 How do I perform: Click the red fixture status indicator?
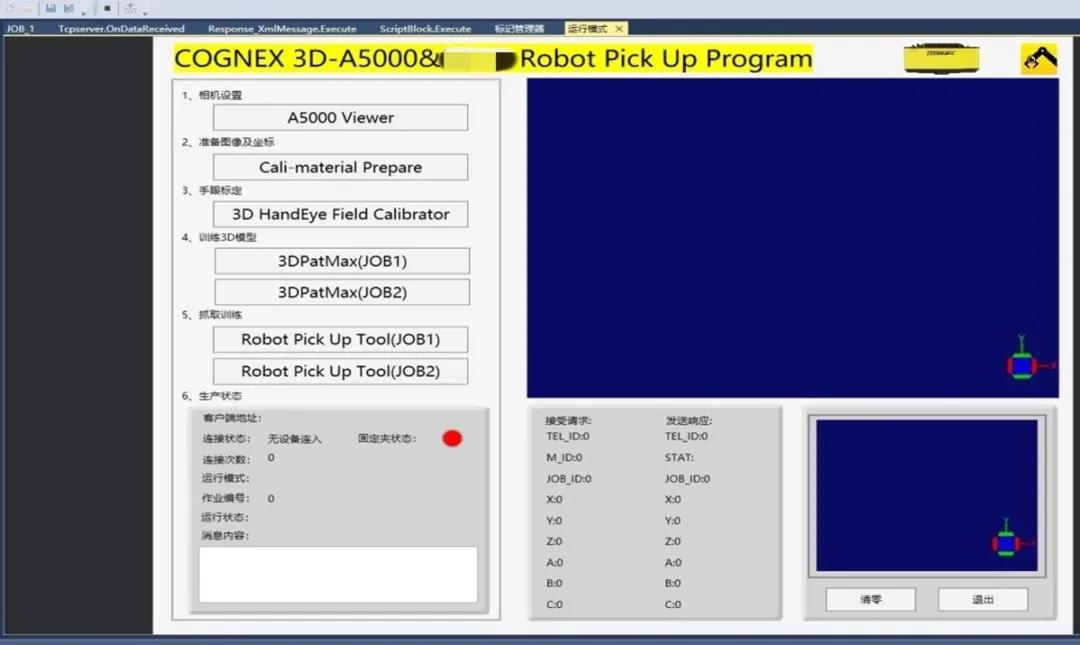click(x=452, y=438)
